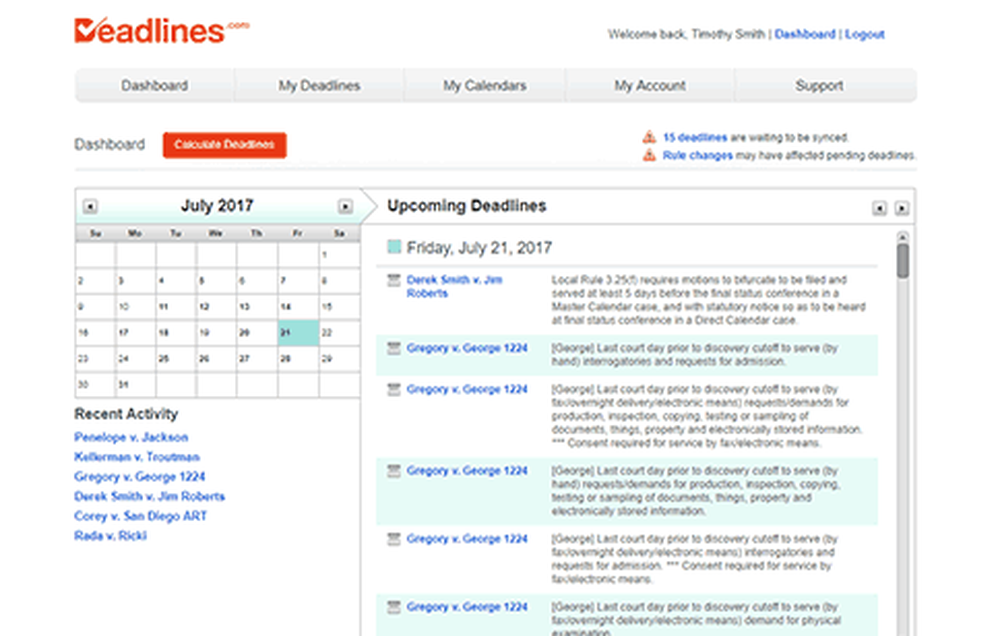Select day 4 on the July calendar
The width and height of the screenshot is (1000, 636).
(174, 281)
